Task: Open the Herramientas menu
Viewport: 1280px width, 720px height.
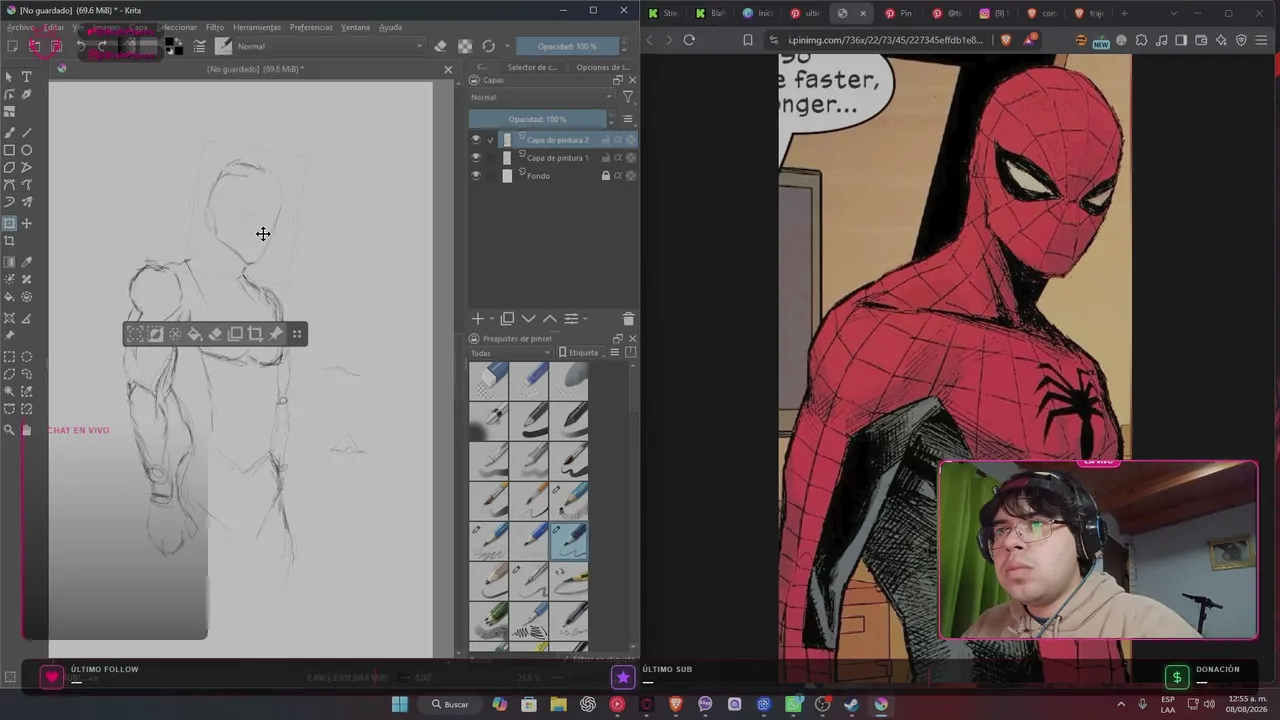Action: [x=257, y=27]
